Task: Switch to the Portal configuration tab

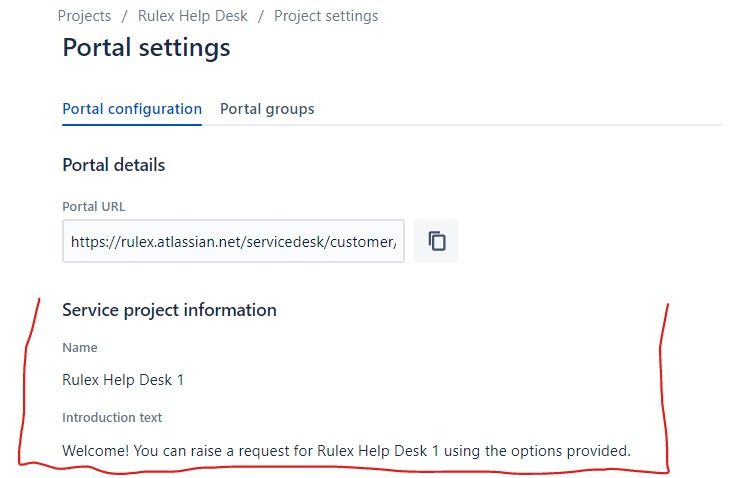Action: 132,109
